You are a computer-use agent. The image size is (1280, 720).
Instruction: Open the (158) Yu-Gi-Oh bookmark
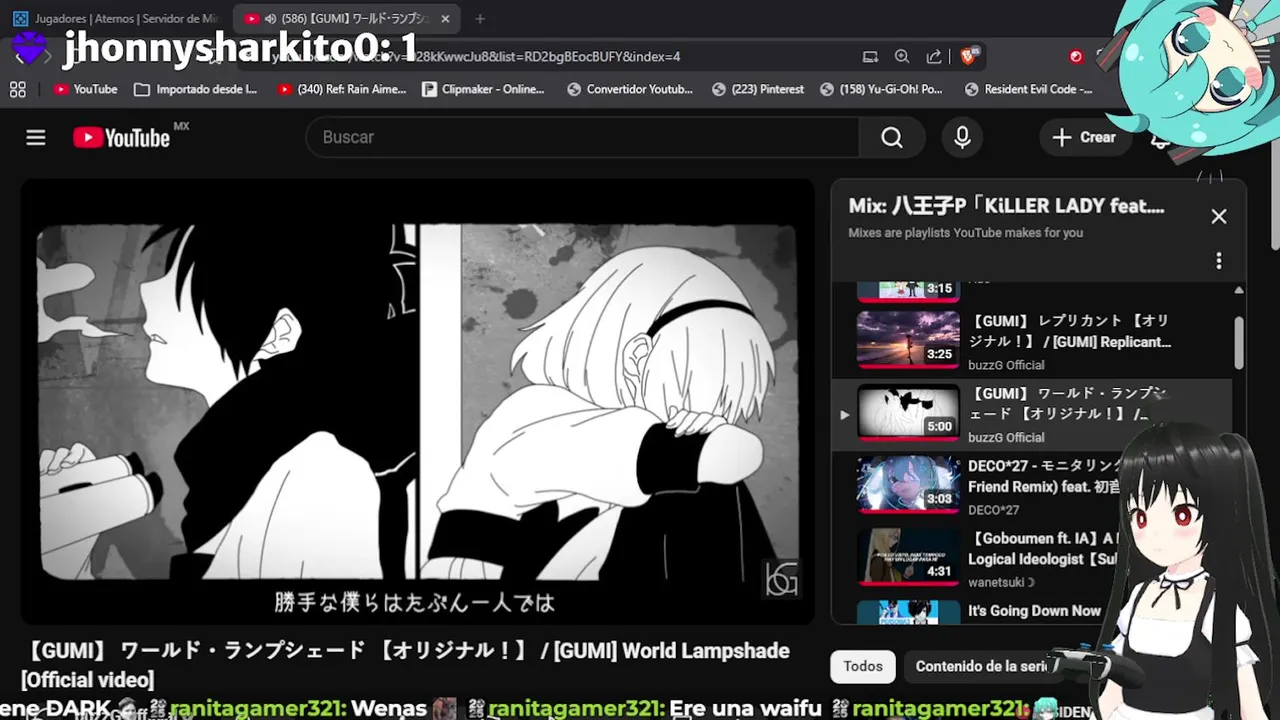coord(881,90)
